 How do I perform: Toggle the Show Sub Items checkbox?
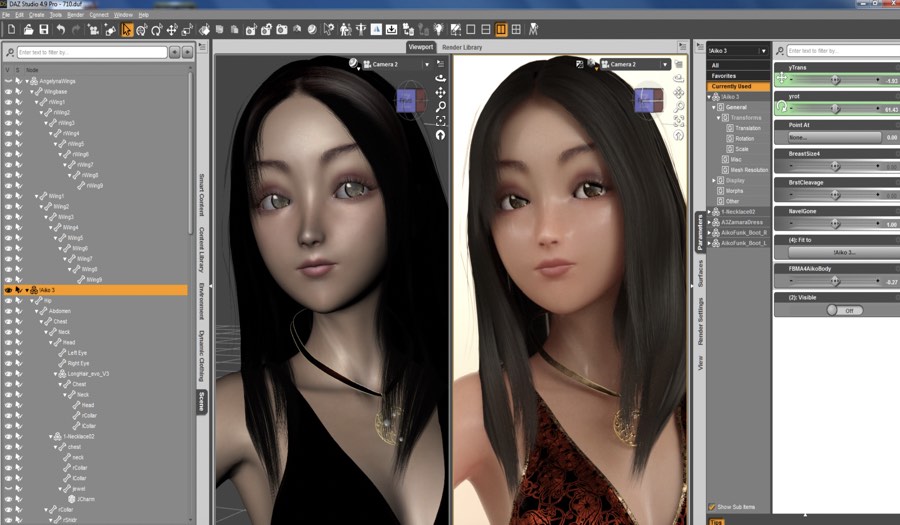pos(712,507)
